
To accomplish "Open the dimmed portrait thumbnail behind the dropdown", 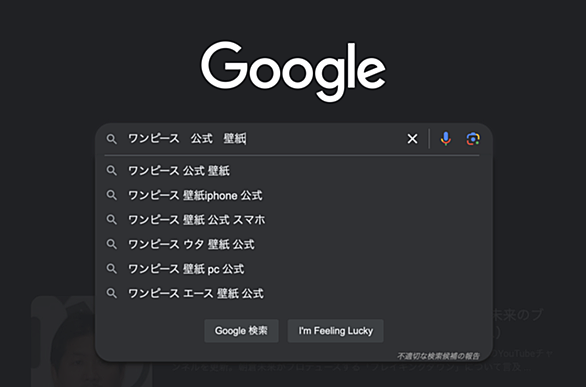I will pyautogui.click(x=63, y=342).
